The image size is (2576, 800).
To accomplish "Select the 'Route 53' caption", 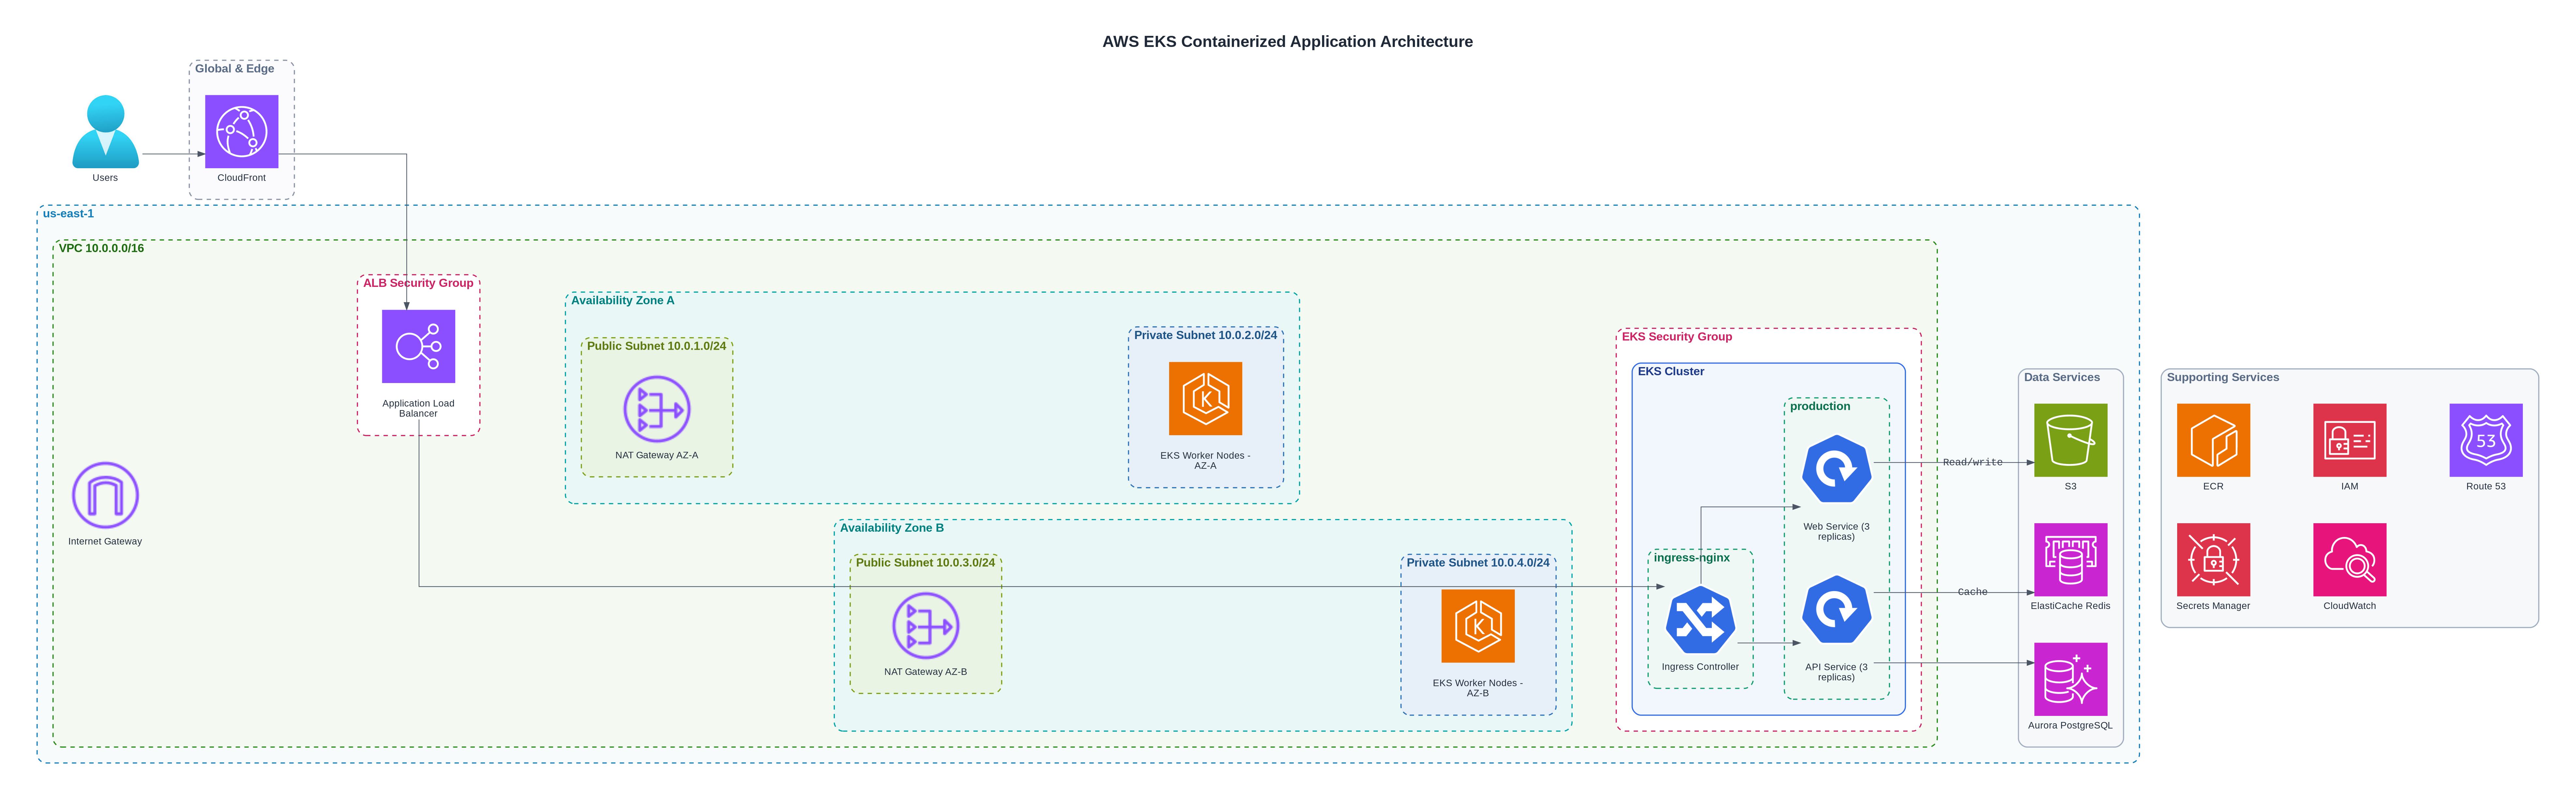I will tap(2486, 487).
